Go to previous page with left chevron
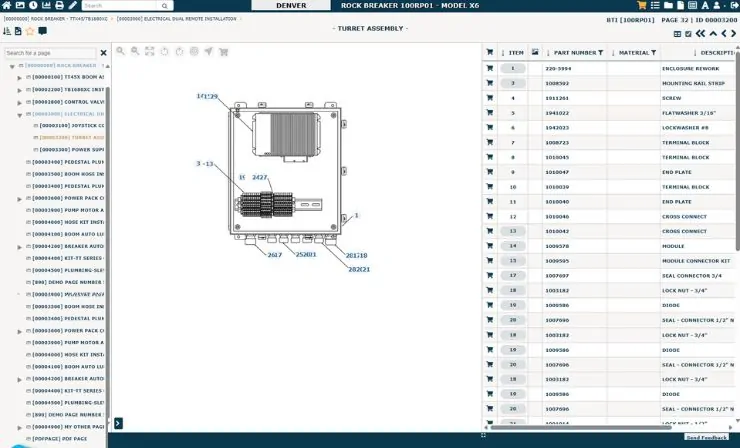This screenshot has height=448, width=740. (x=724, y=34)
